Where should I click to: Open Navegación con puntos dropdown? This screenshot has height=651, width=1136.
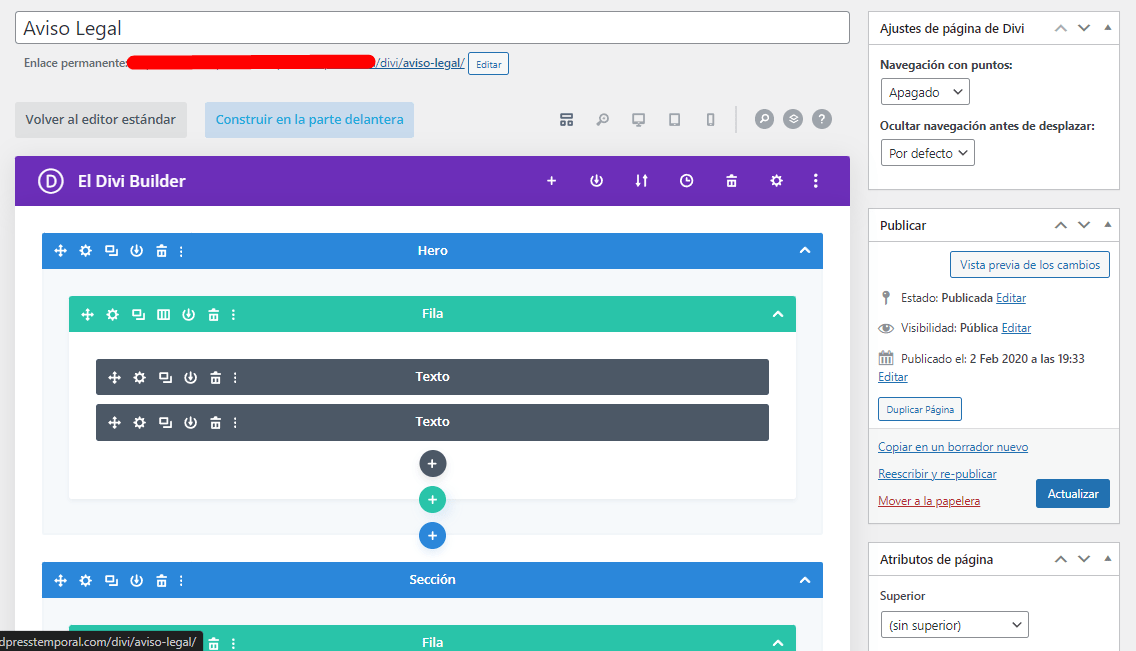tap(925, 92)
